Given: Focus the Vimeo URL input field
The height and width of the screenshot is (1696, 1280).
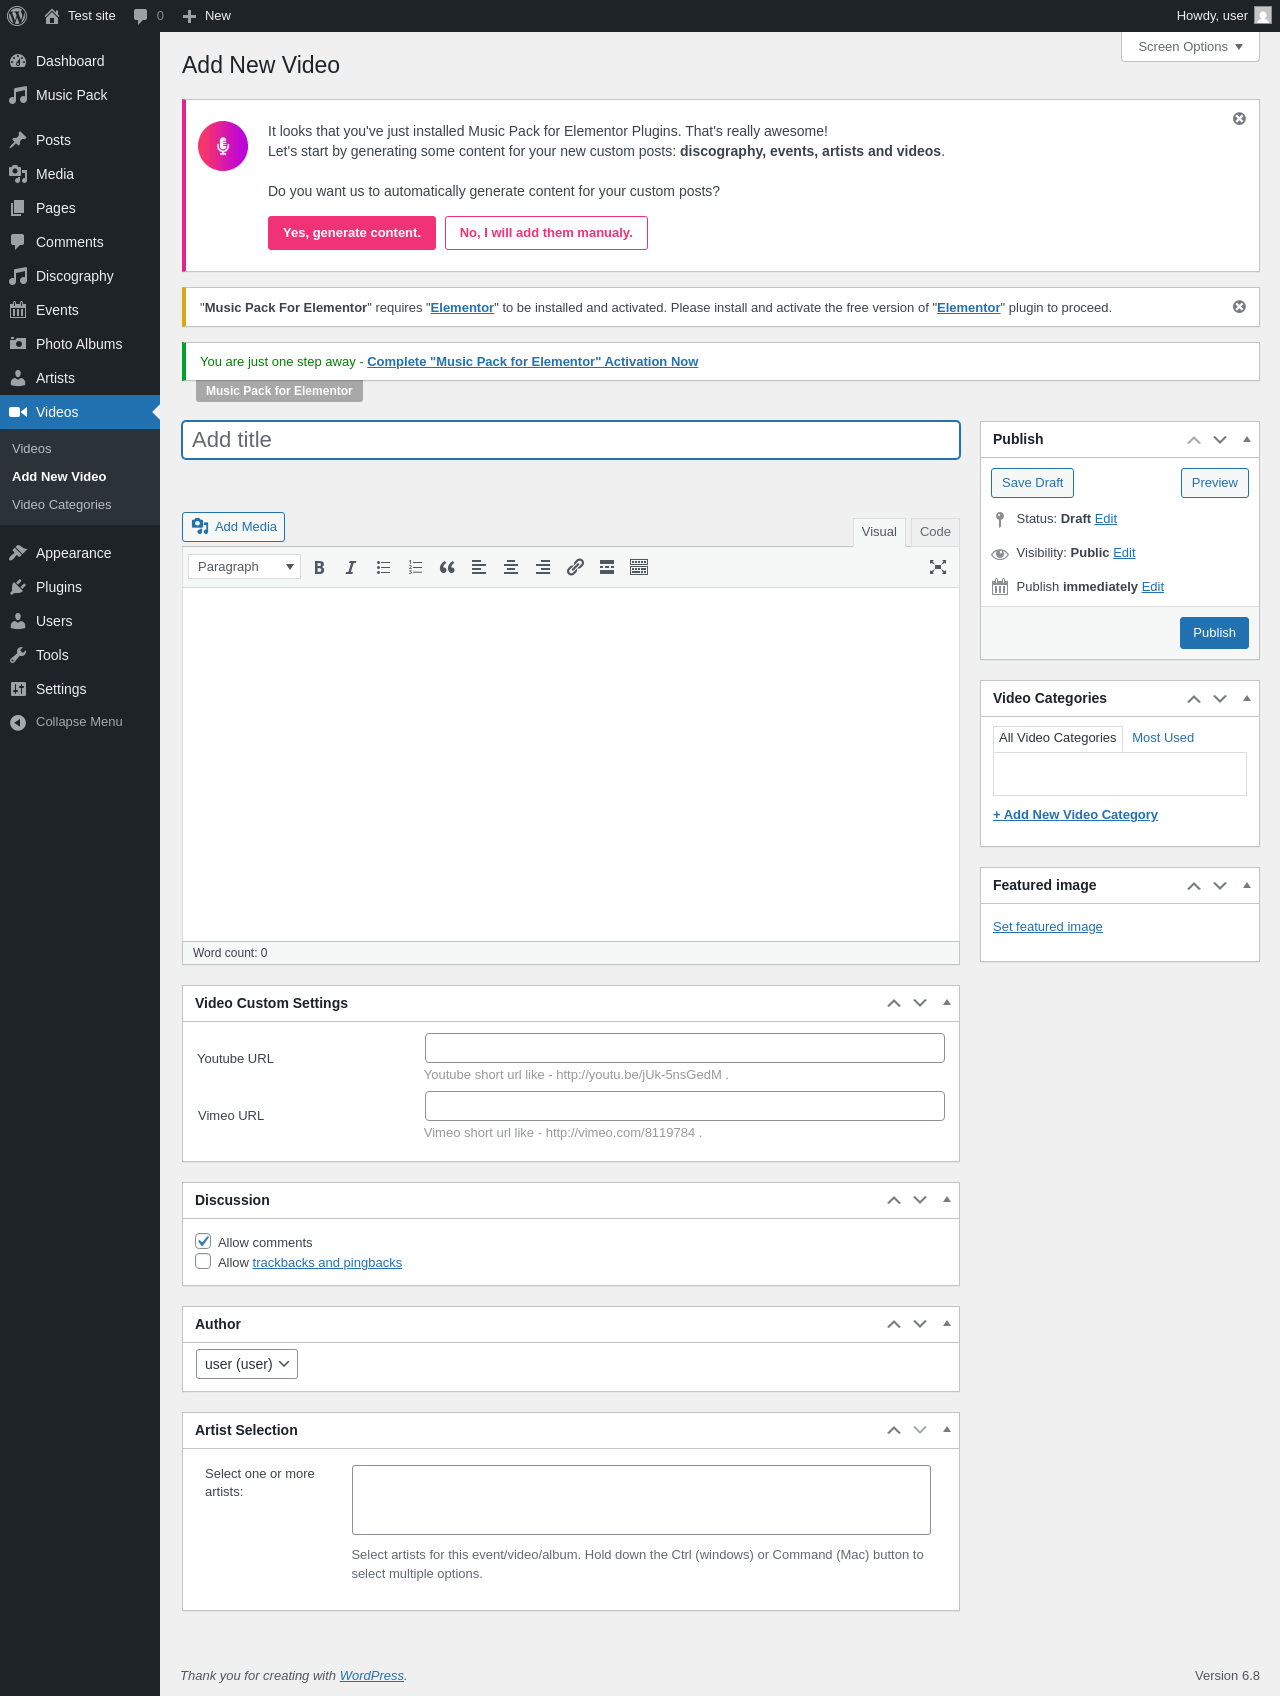Looking at the screenshot, I should [x=685, y=1106].
